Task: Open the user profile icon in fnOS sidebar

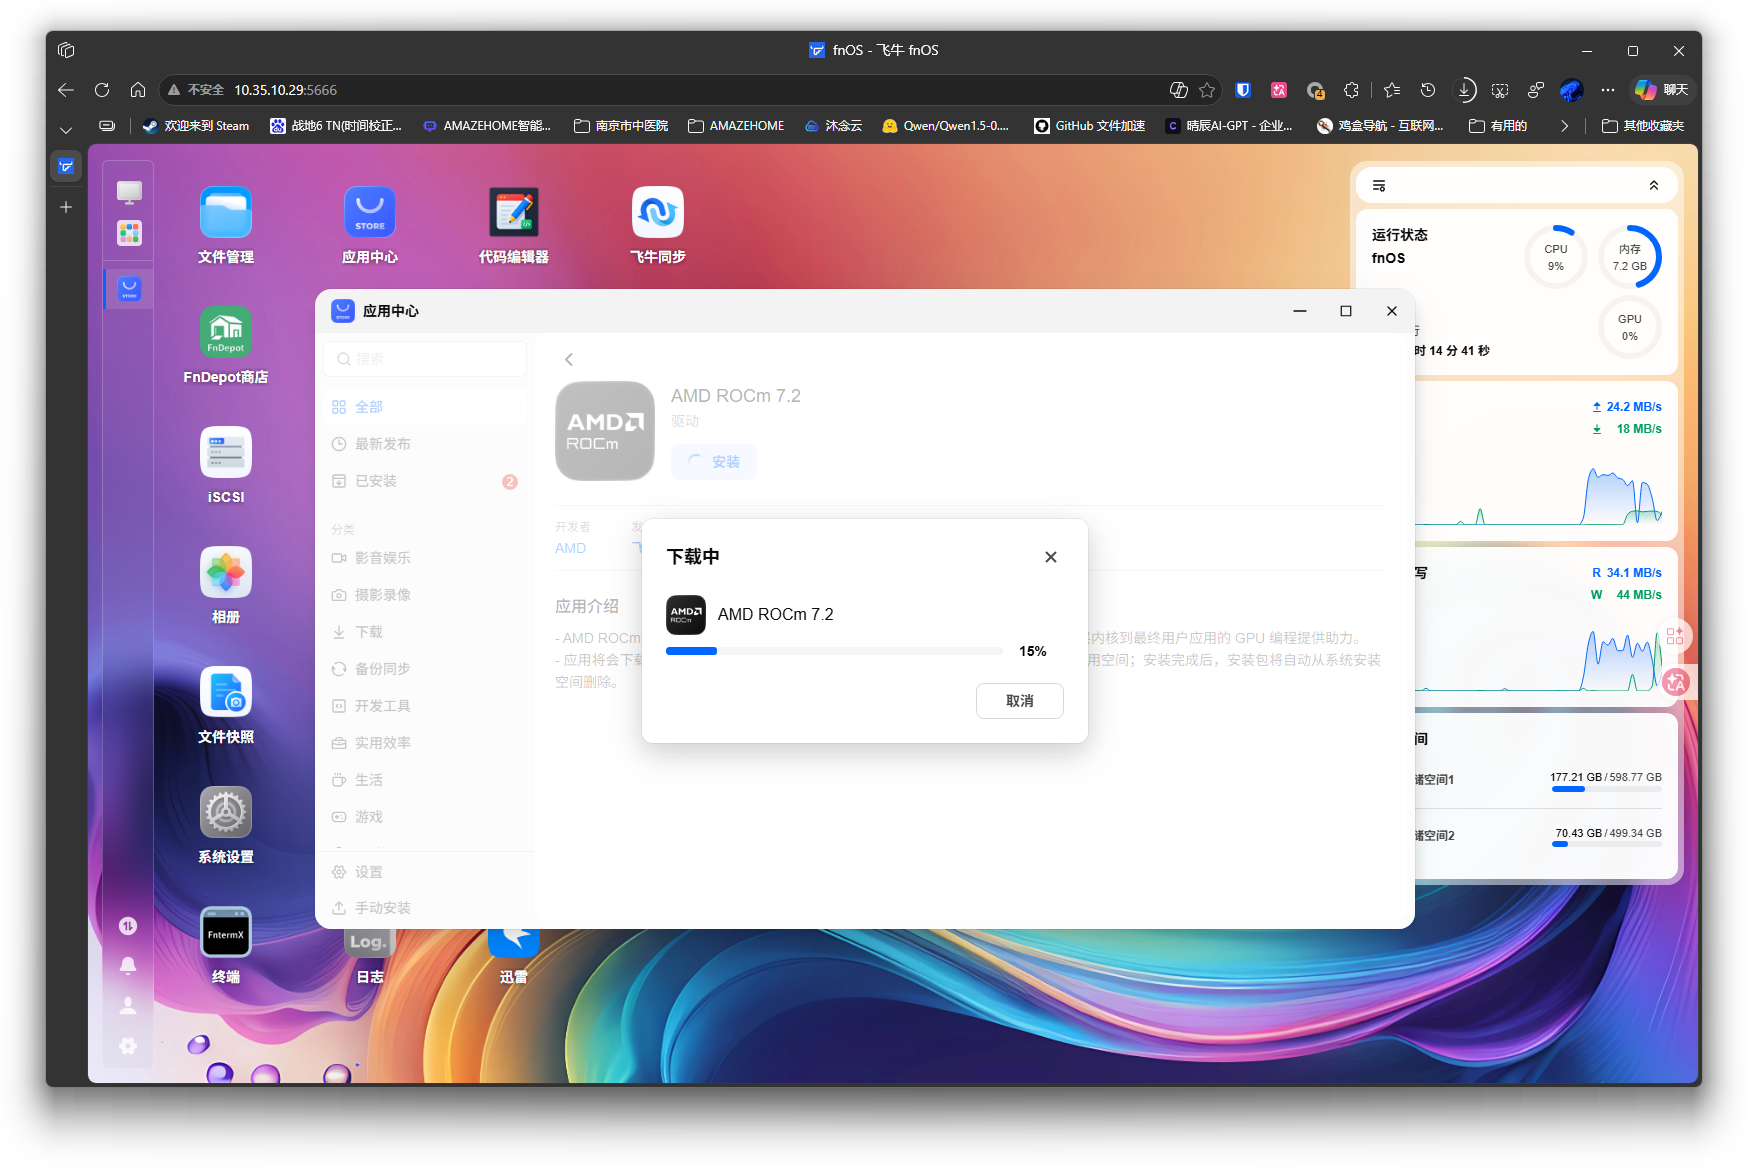Action: coord(128,1005)
